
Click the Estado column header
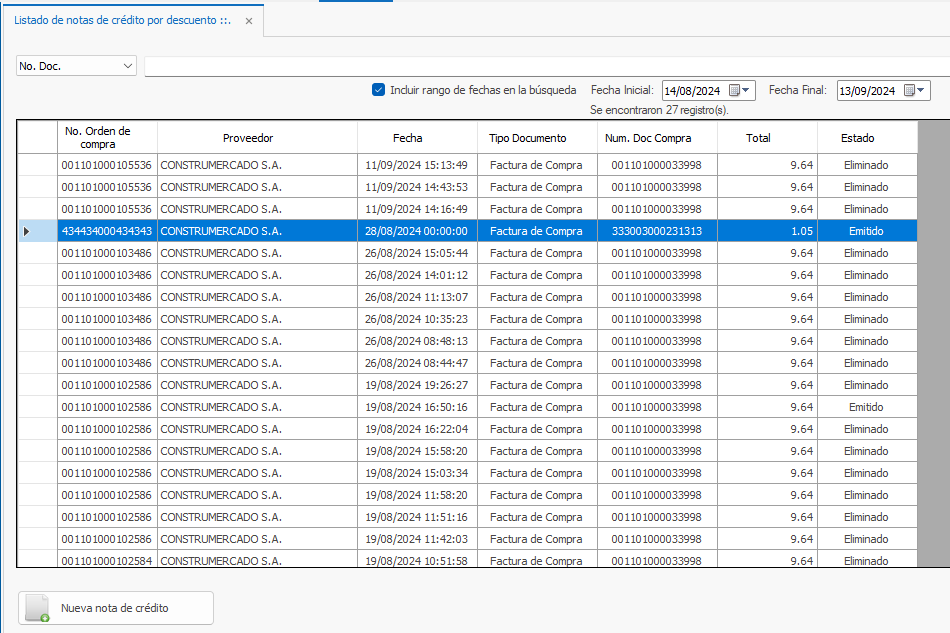click(857, 138)
